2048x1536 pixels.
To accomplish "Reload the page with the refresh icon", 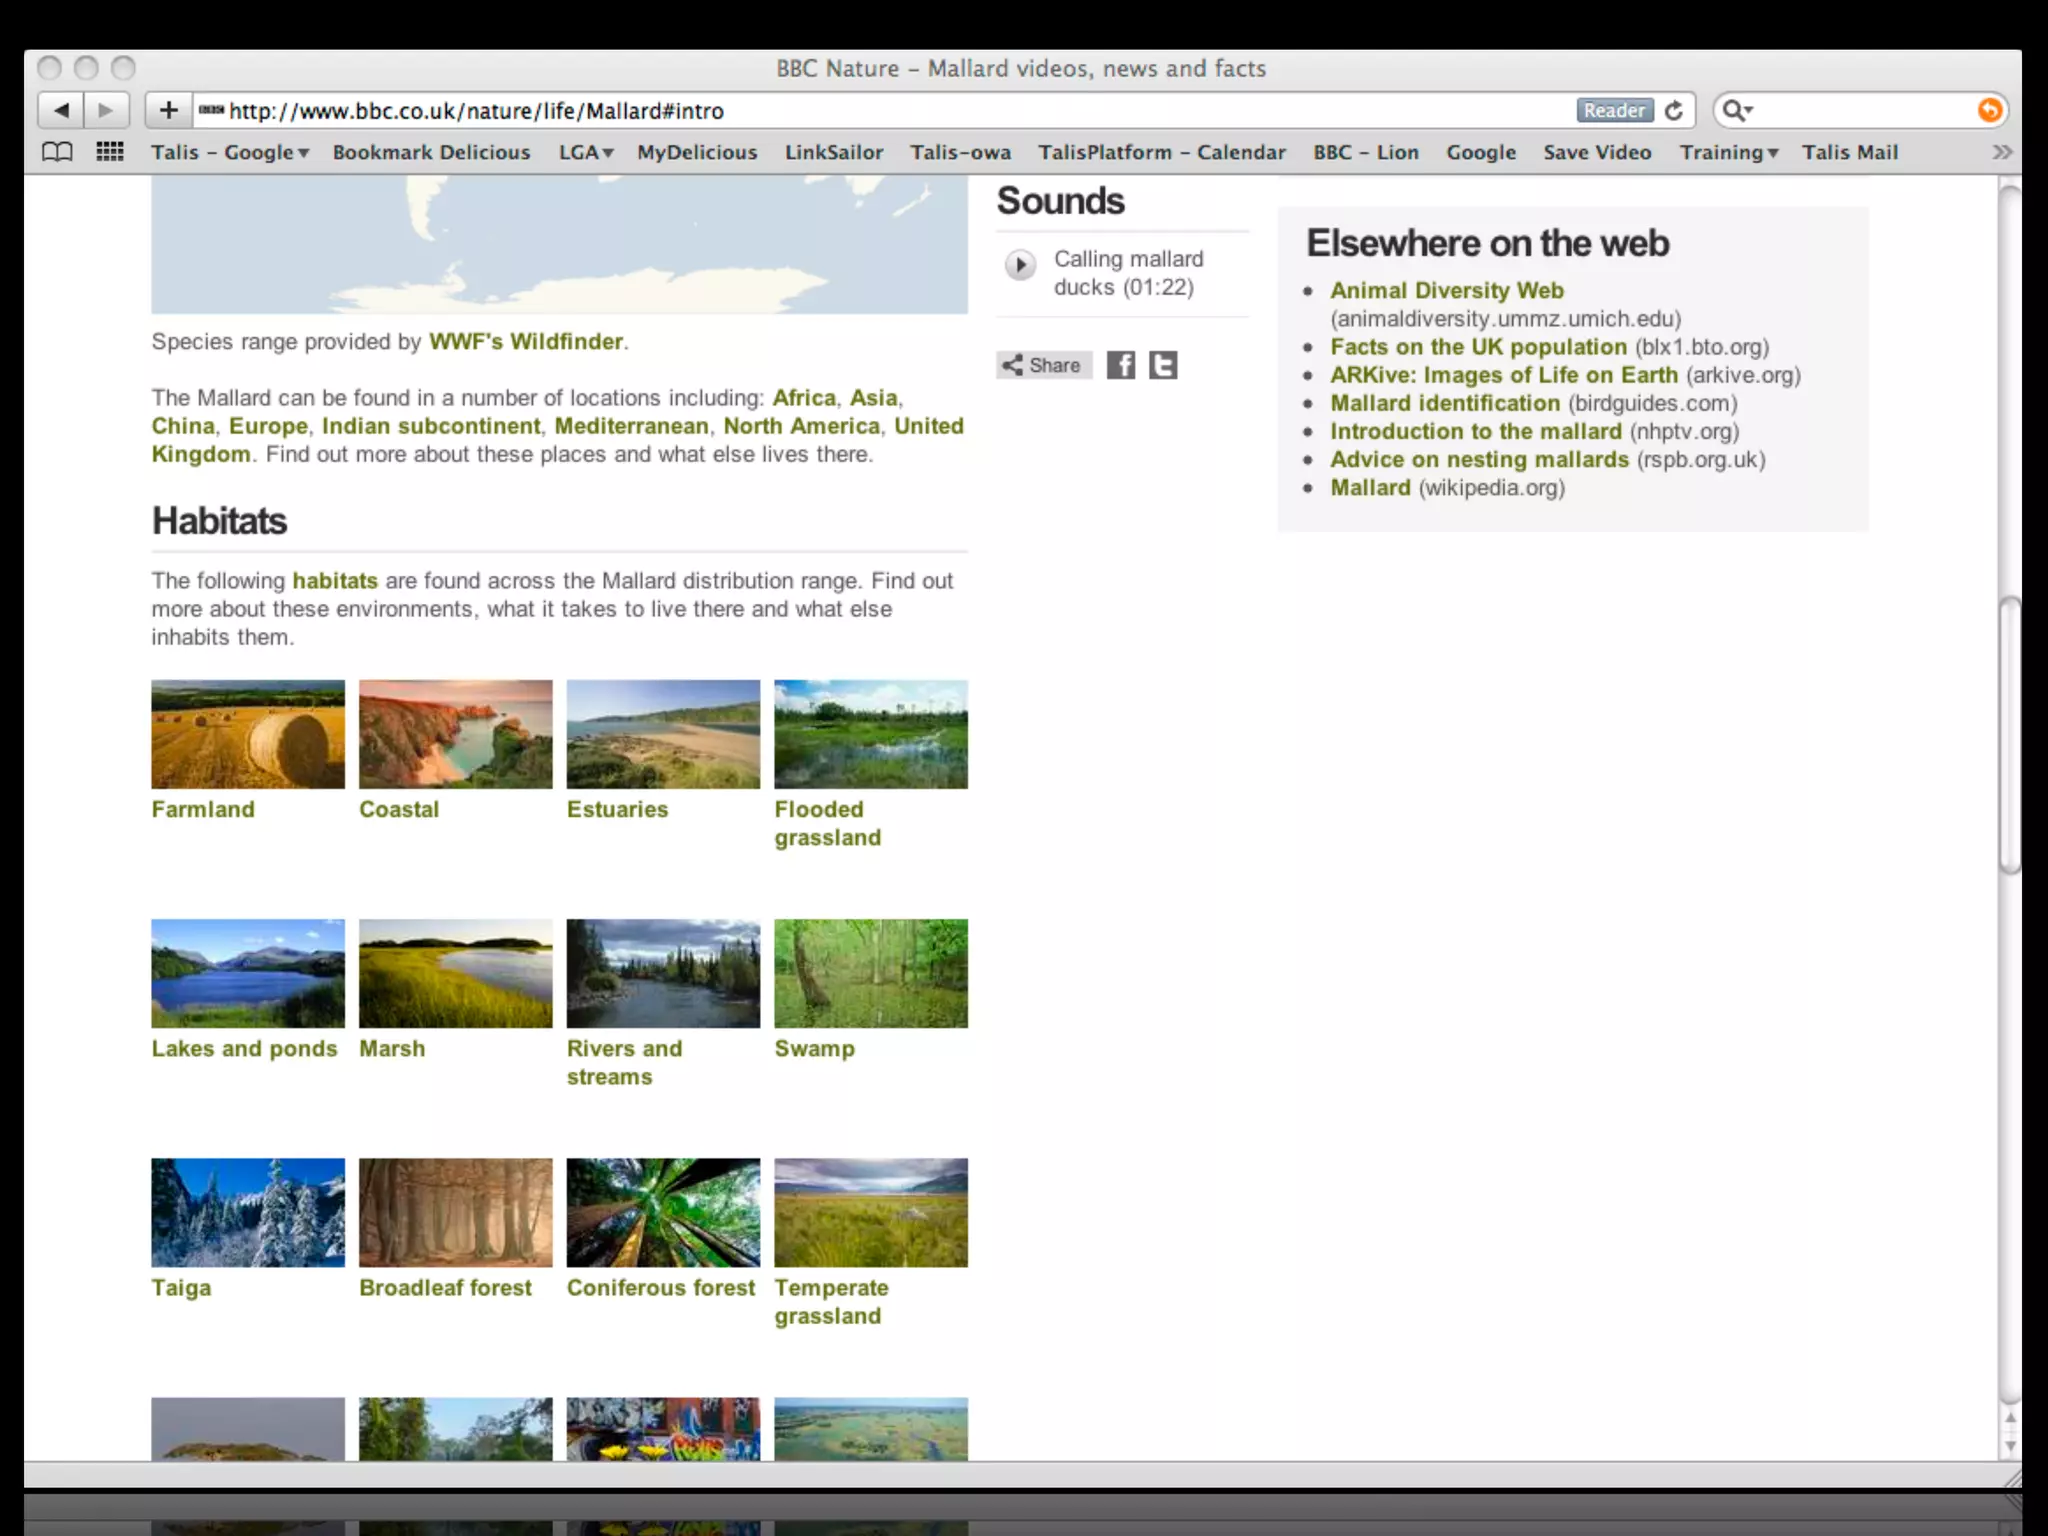I will 1674,110.
